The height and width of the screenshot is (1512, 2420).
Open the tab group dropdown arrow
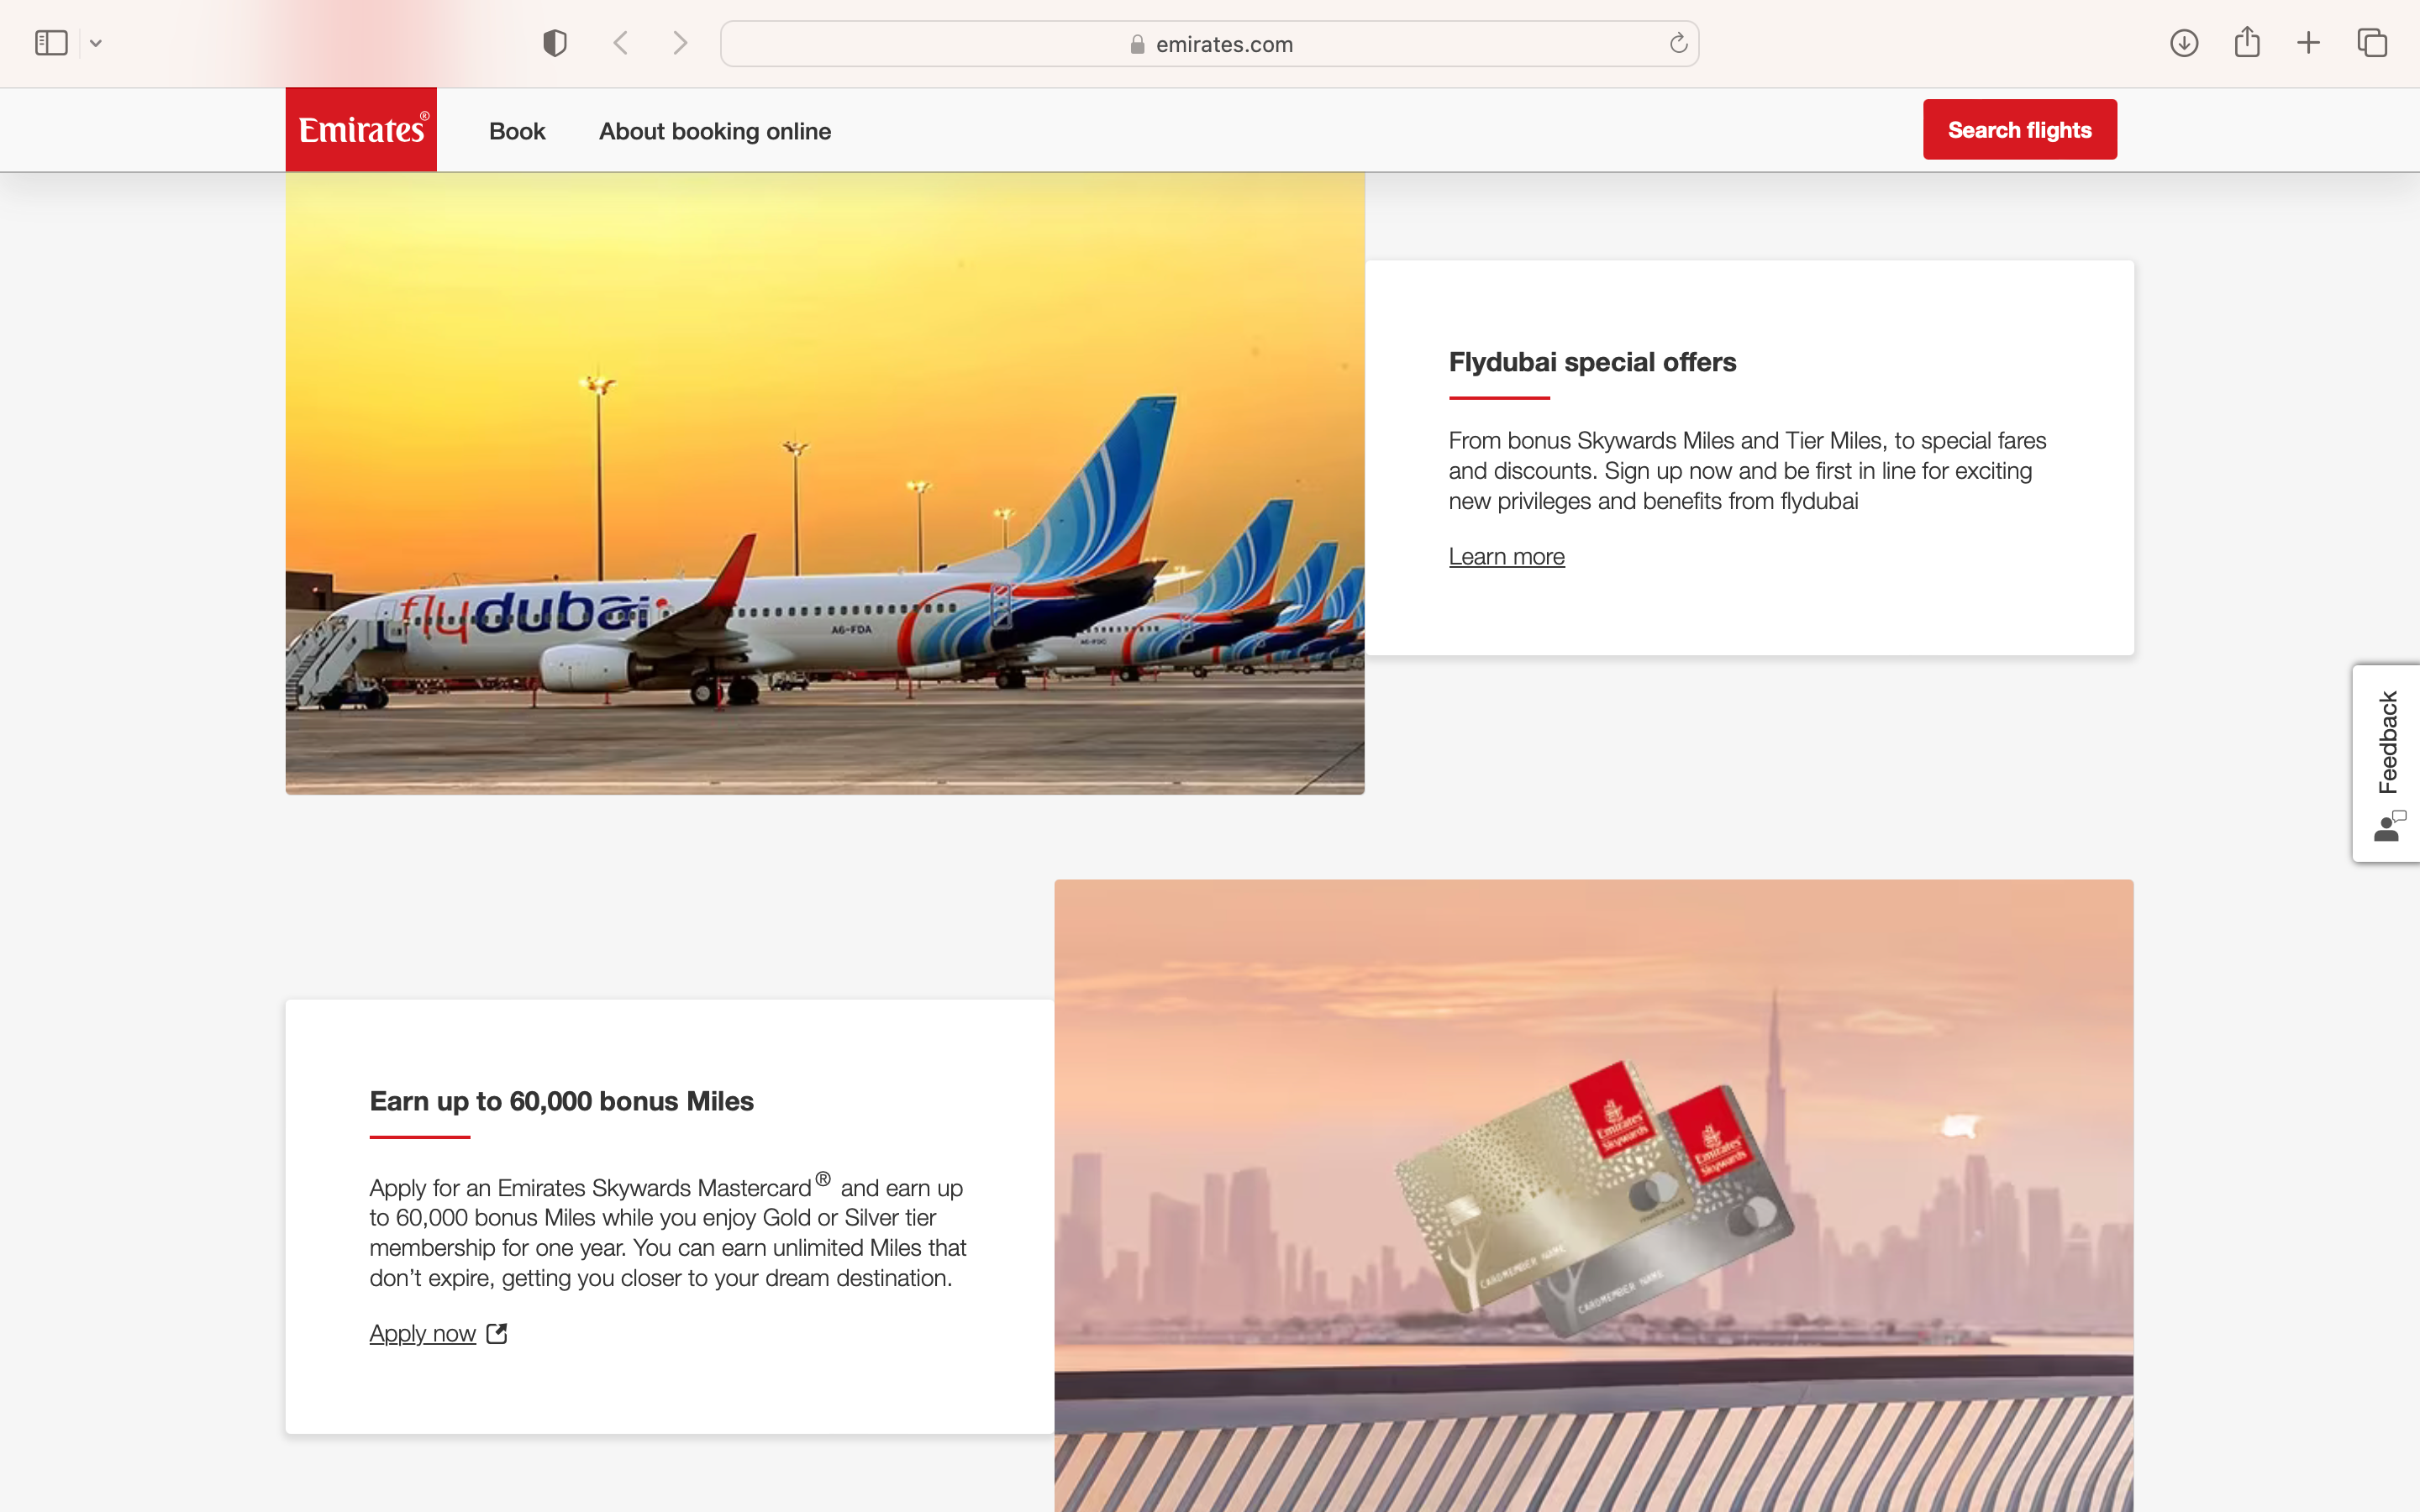tap(96, 43)
